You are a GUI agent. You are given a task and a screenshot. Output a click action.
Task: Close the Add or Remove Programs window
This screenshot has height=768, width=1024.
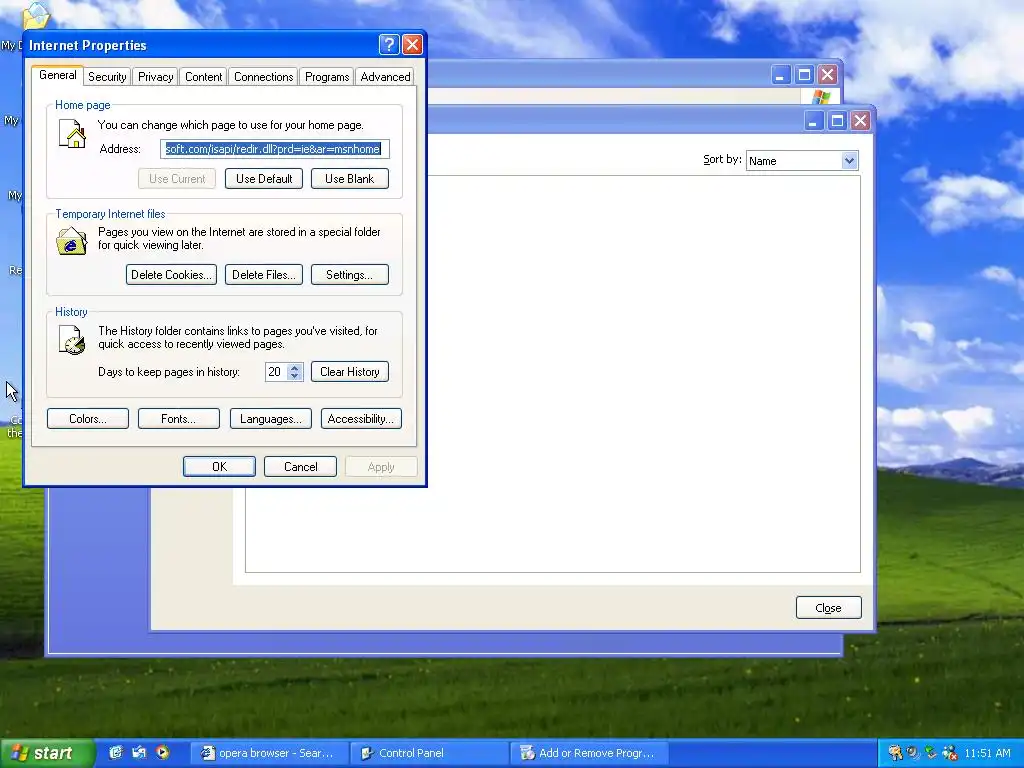point(861,121)
